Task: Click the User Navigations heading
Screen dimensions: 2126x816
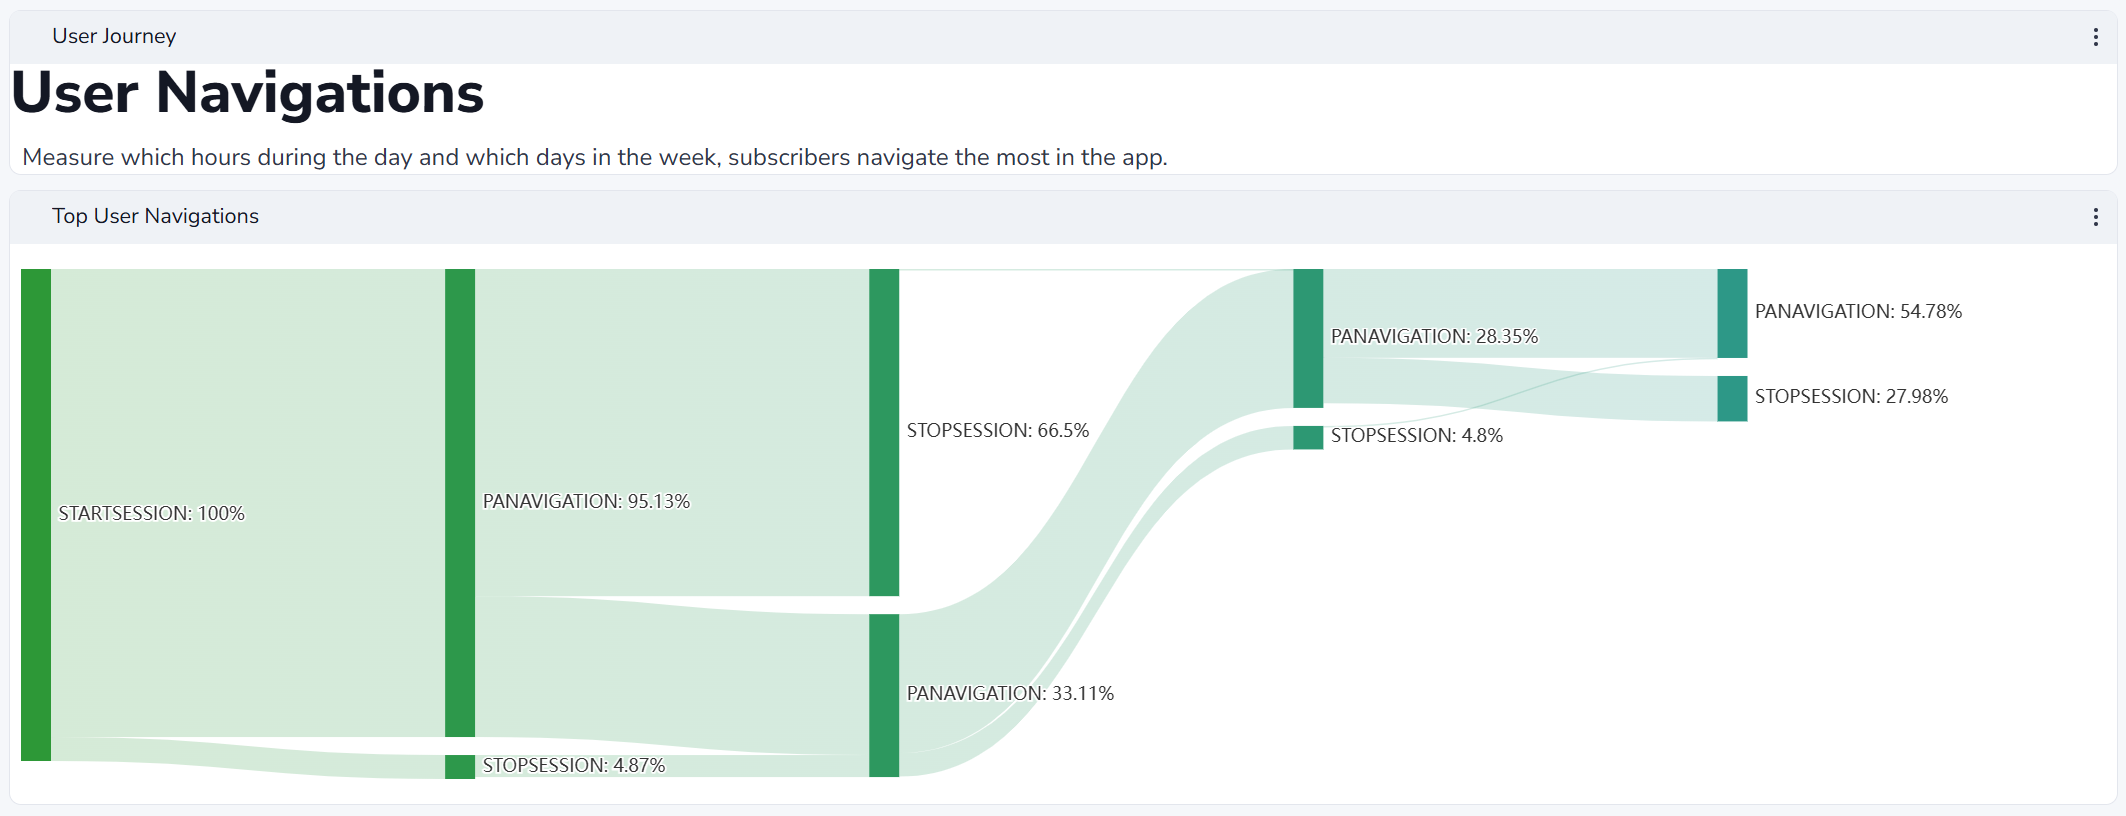Action: [x=247, y=92]
